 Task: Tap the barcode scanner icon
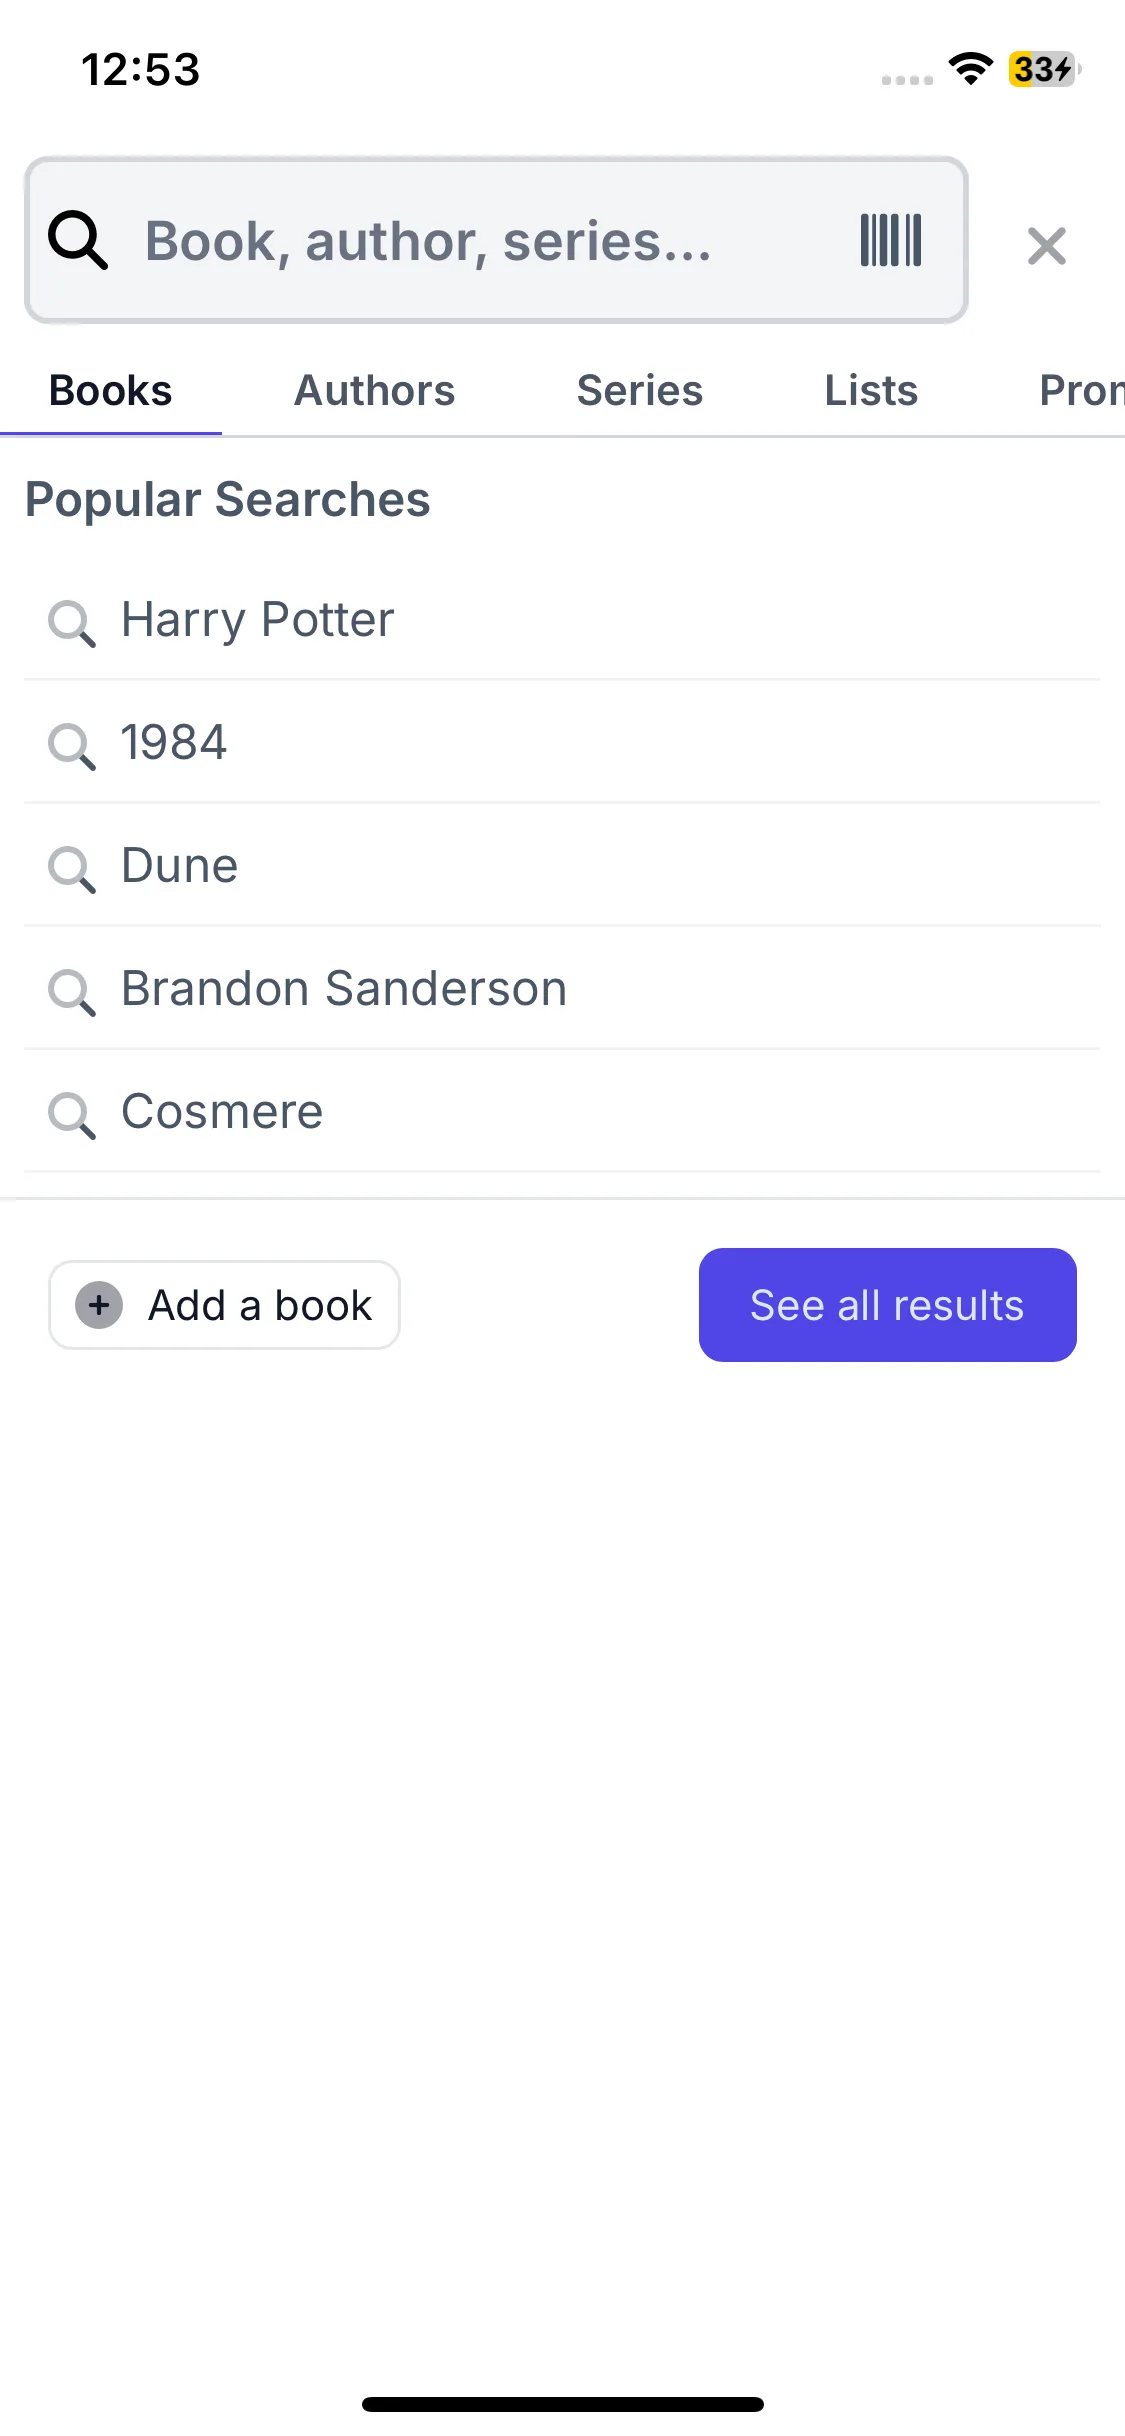coord(890,241)
